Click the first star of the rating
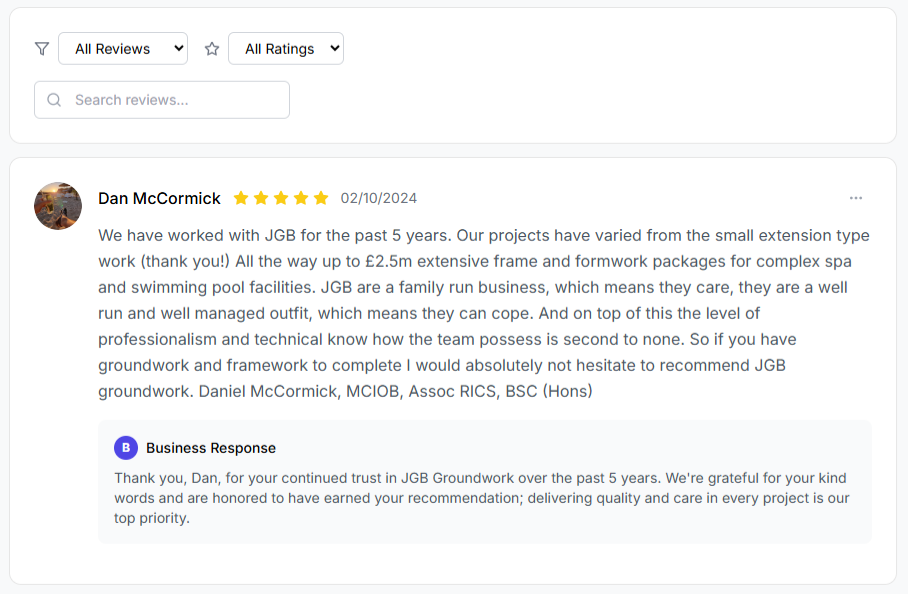Viewport: 908px width, 595px height. (241, 198)
